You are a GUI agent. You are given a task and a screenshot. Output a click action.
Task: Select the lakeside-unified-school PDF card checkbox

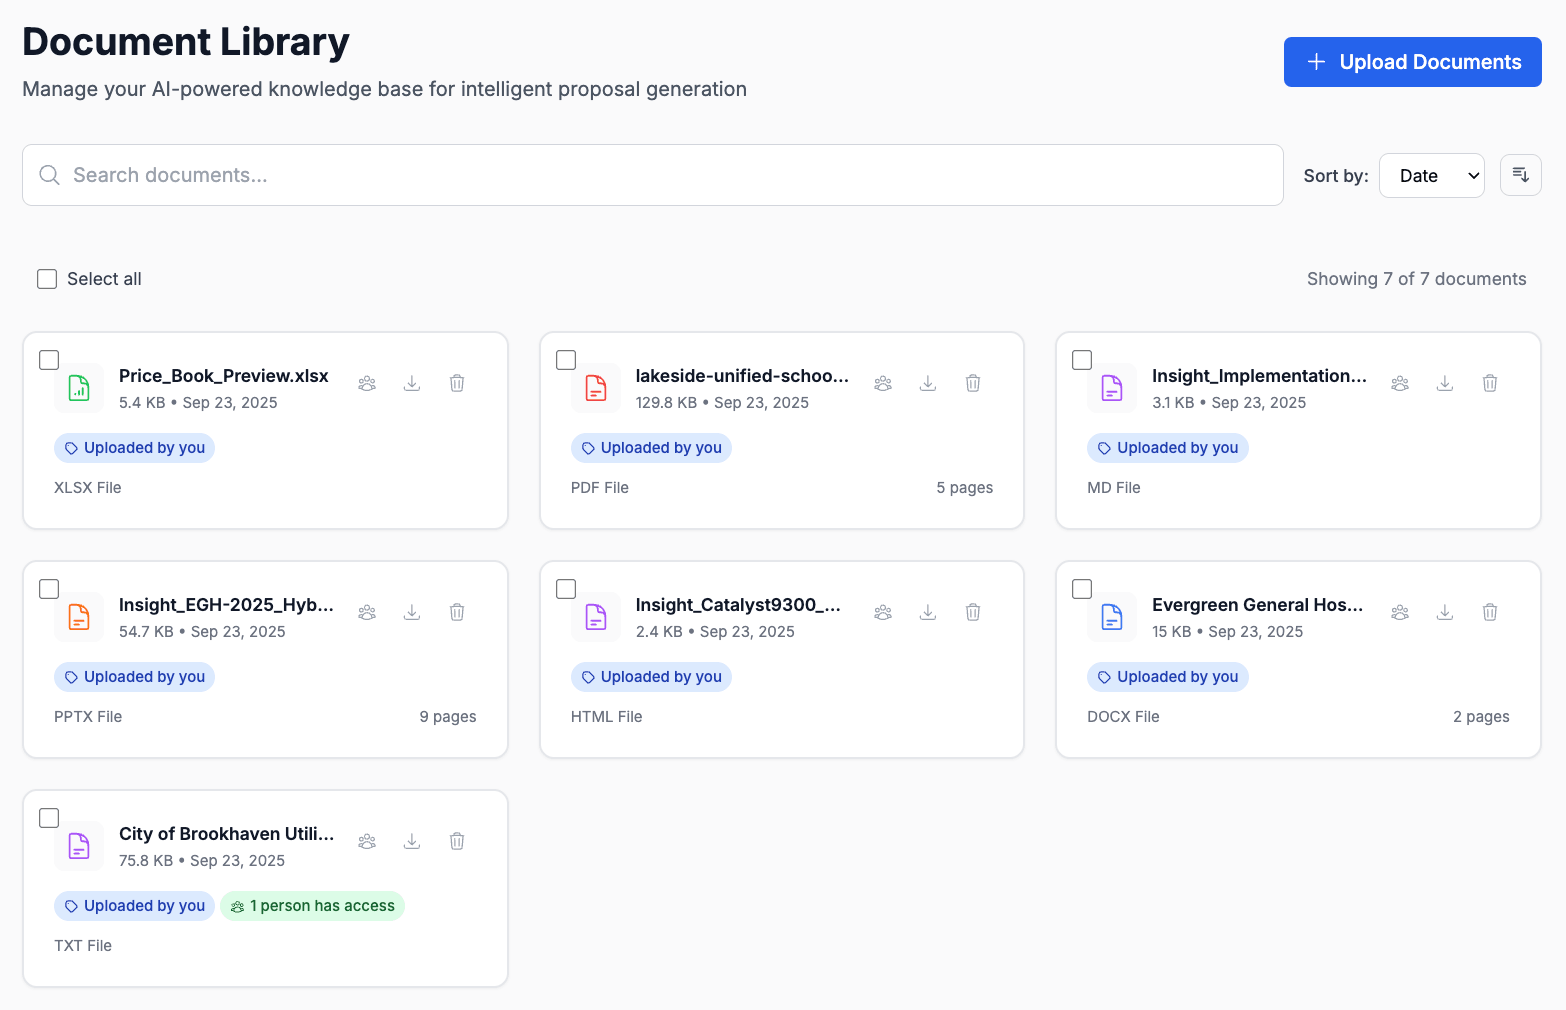pyautogui.click(x=565, y=359)
